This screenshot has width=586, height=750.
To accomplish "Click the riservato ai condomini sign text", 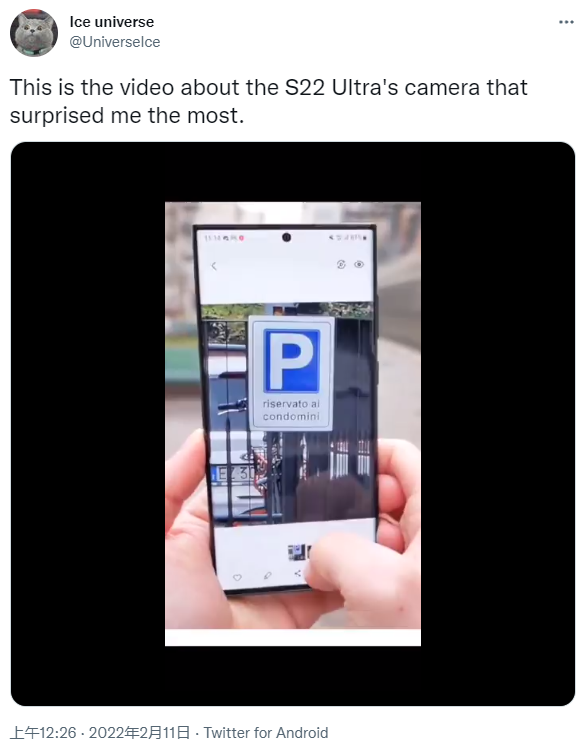I will (291, 410).
